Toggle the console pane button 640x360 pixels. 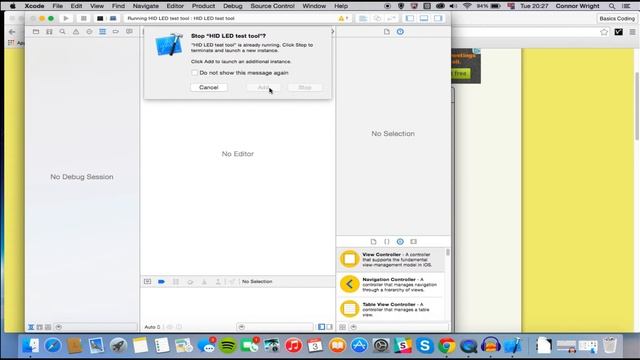point(329,327)
